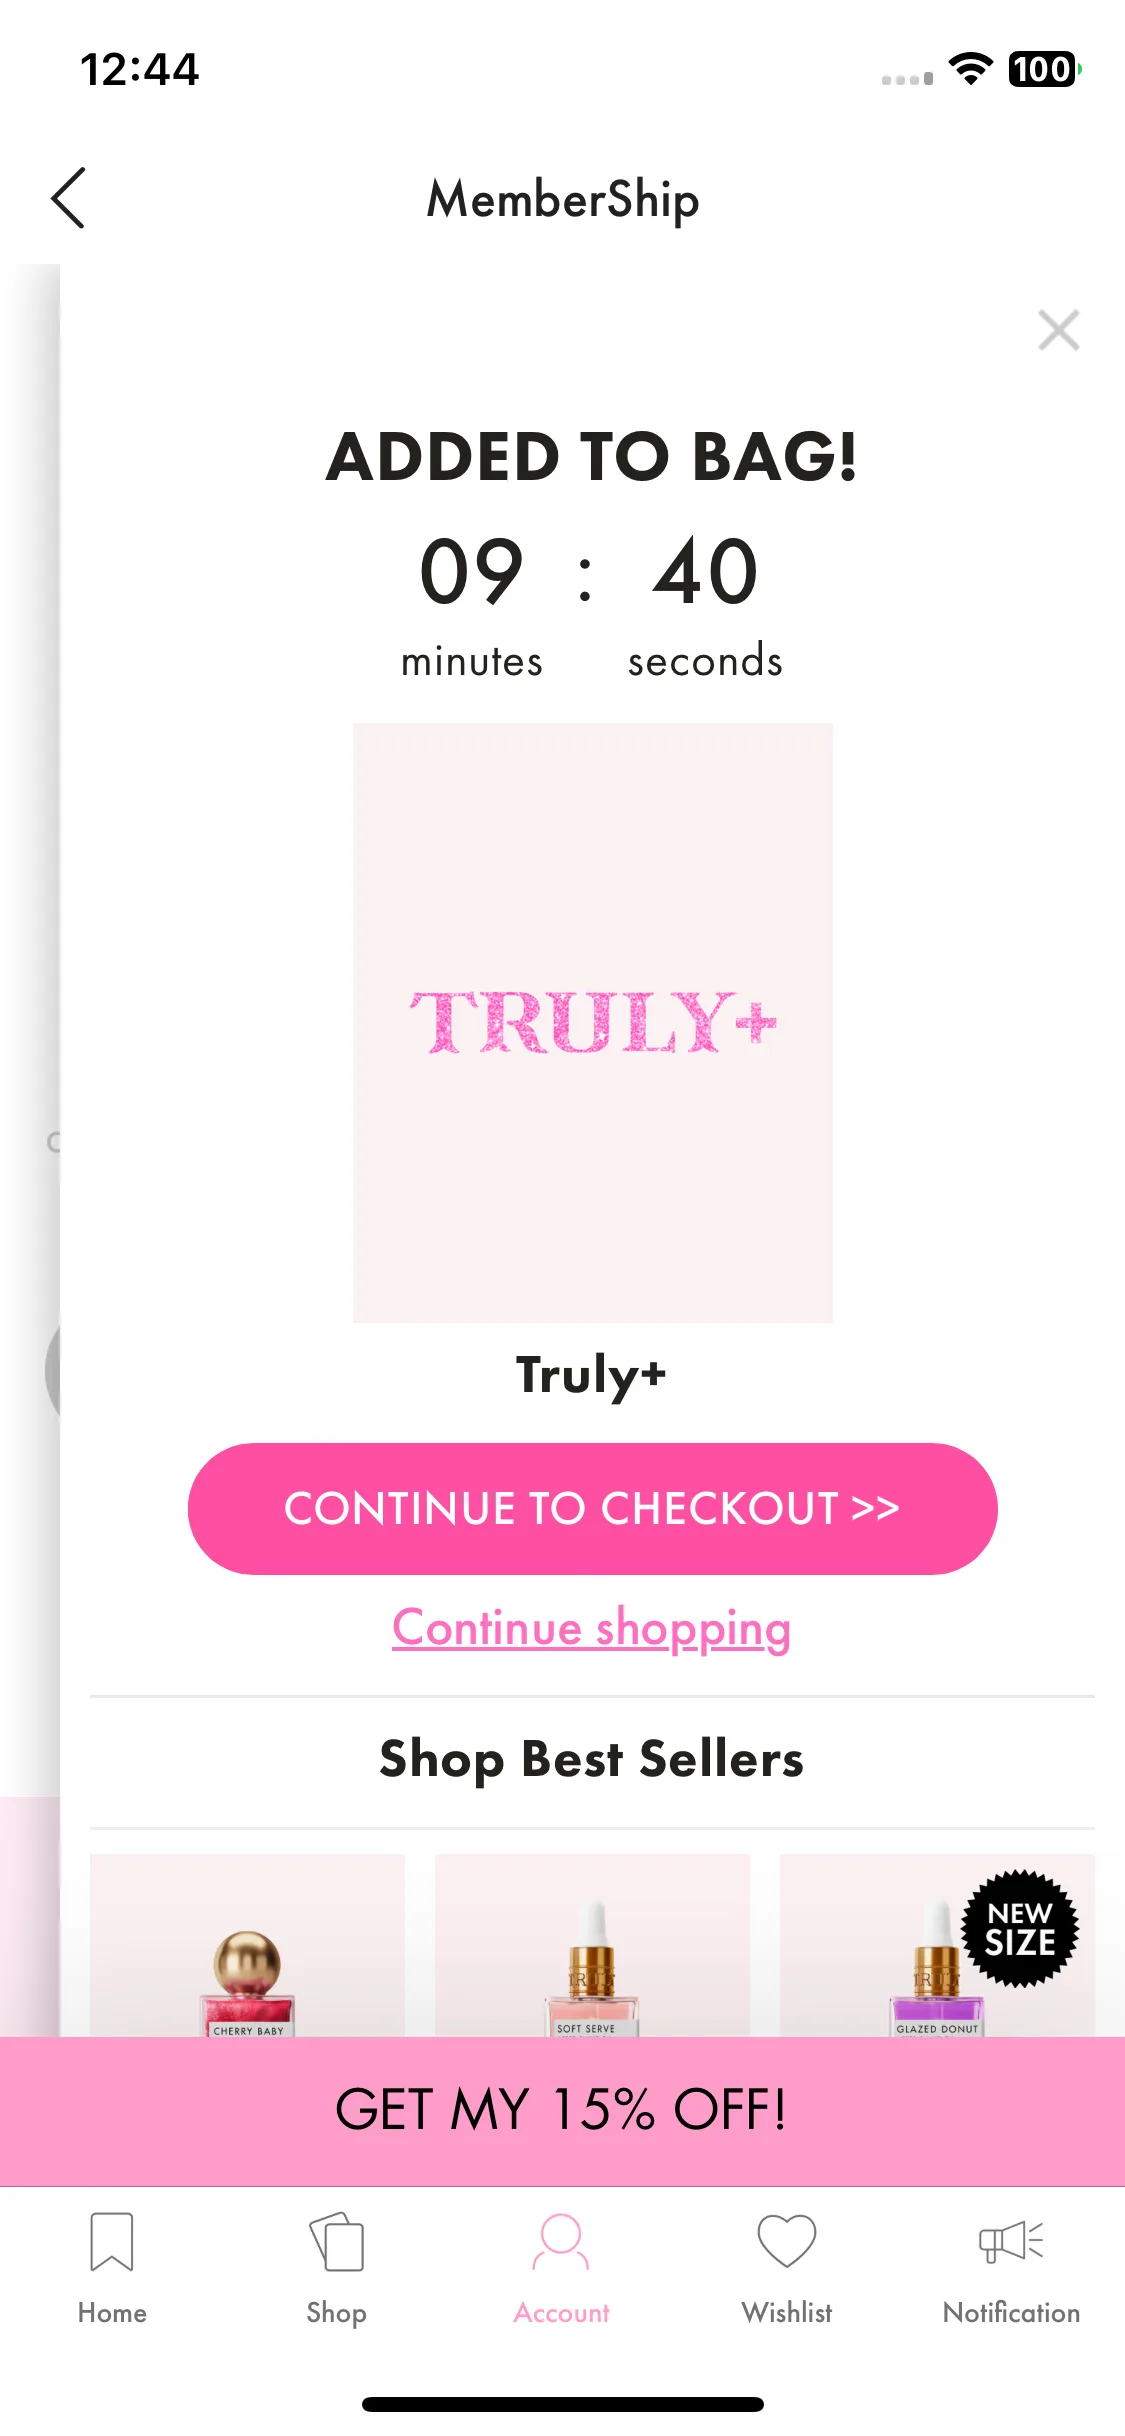Tap the battery indicator icon
The height and width of the screenshot is (2436, 1125).
[1044, 69]
